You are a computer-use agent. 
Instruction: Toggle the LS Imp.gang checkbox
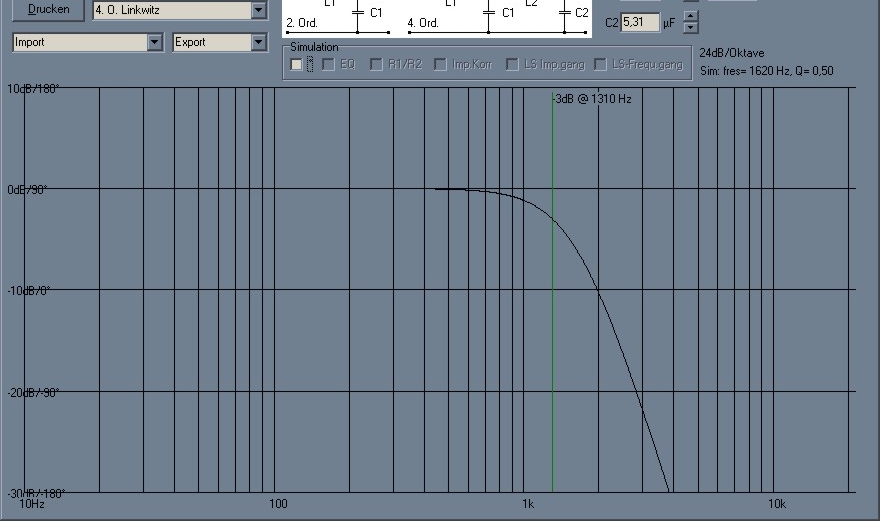tap(512, 65)
